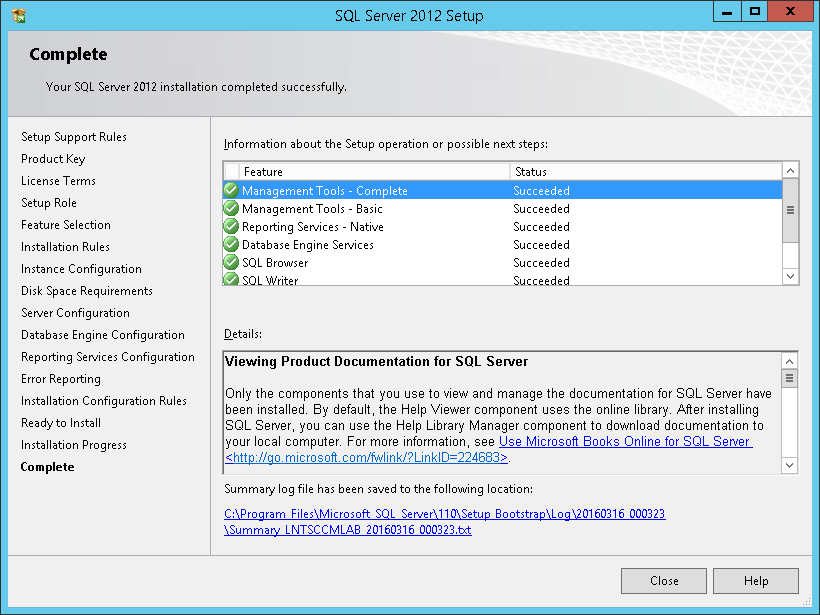Select the SQL Writer feature row
The height and width of the screenshot is (615, 820).
coord(503,279)
